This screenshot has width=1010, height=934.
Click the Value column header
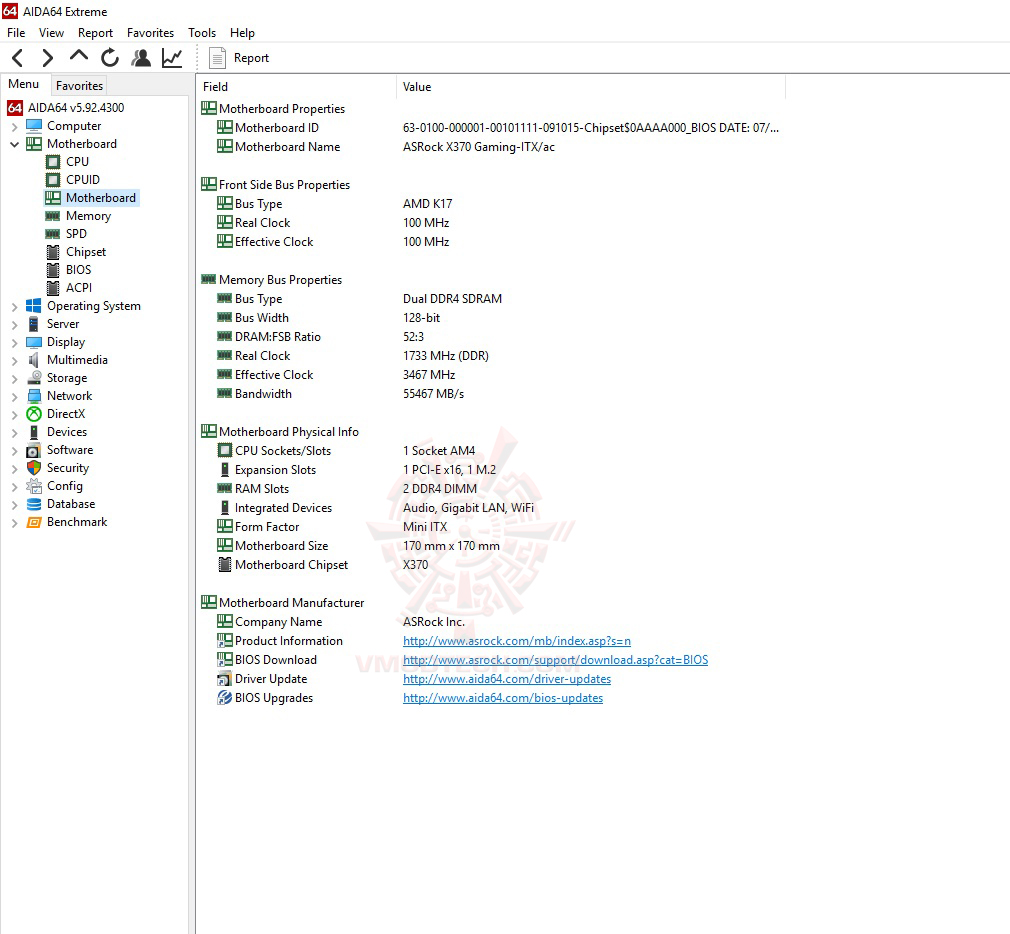click(591, 87)
